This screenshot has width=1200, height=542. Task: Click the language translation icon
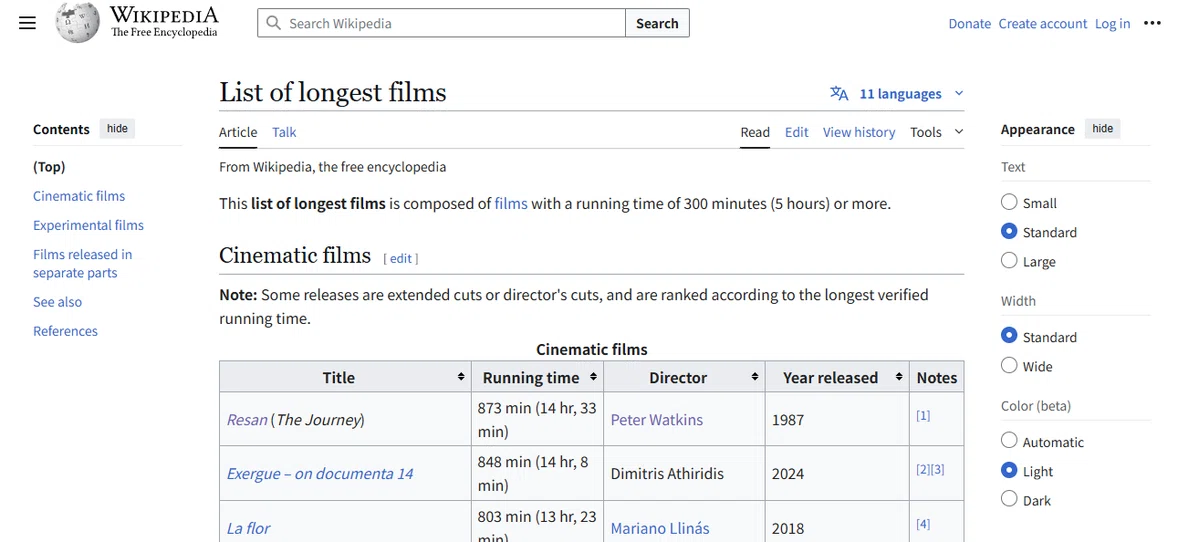839,93
